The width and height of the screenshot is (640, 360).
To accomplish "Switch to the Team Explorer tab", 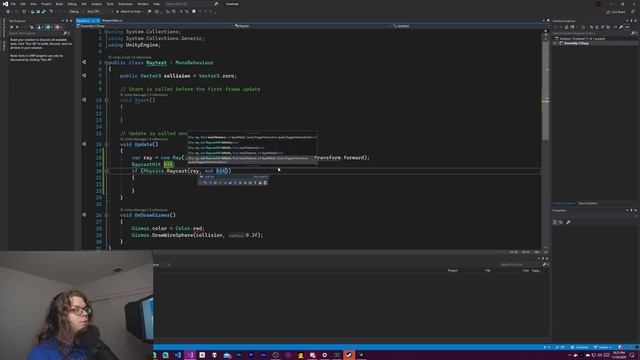I will (x=588, y=203).
